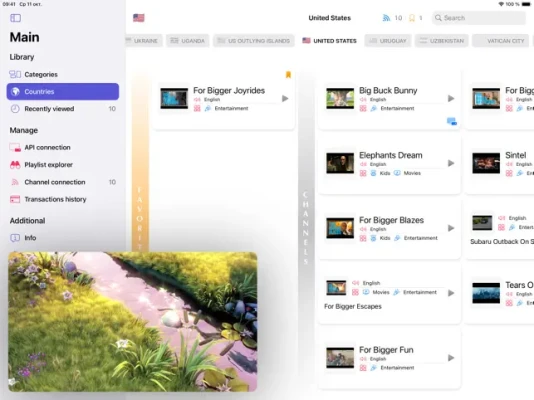Open Sintel thumbnail
This screenshot has height=400, width=534.
486,163
